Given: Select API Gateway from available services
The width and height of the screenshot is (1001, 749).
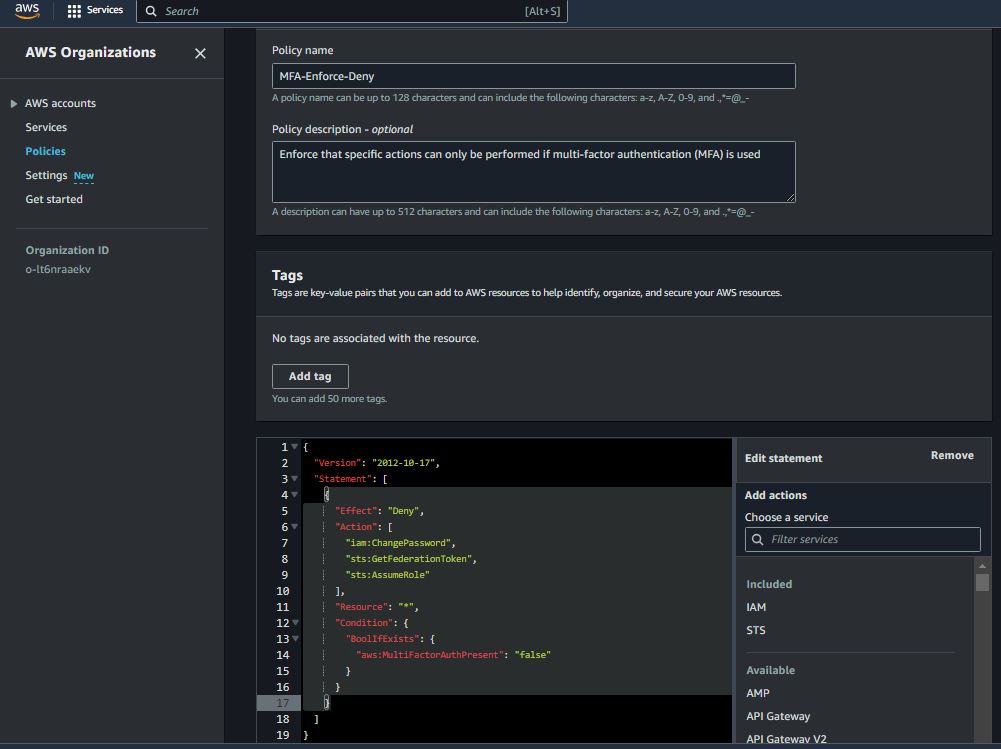Looking at the screenshot, I should coord(778,716).
